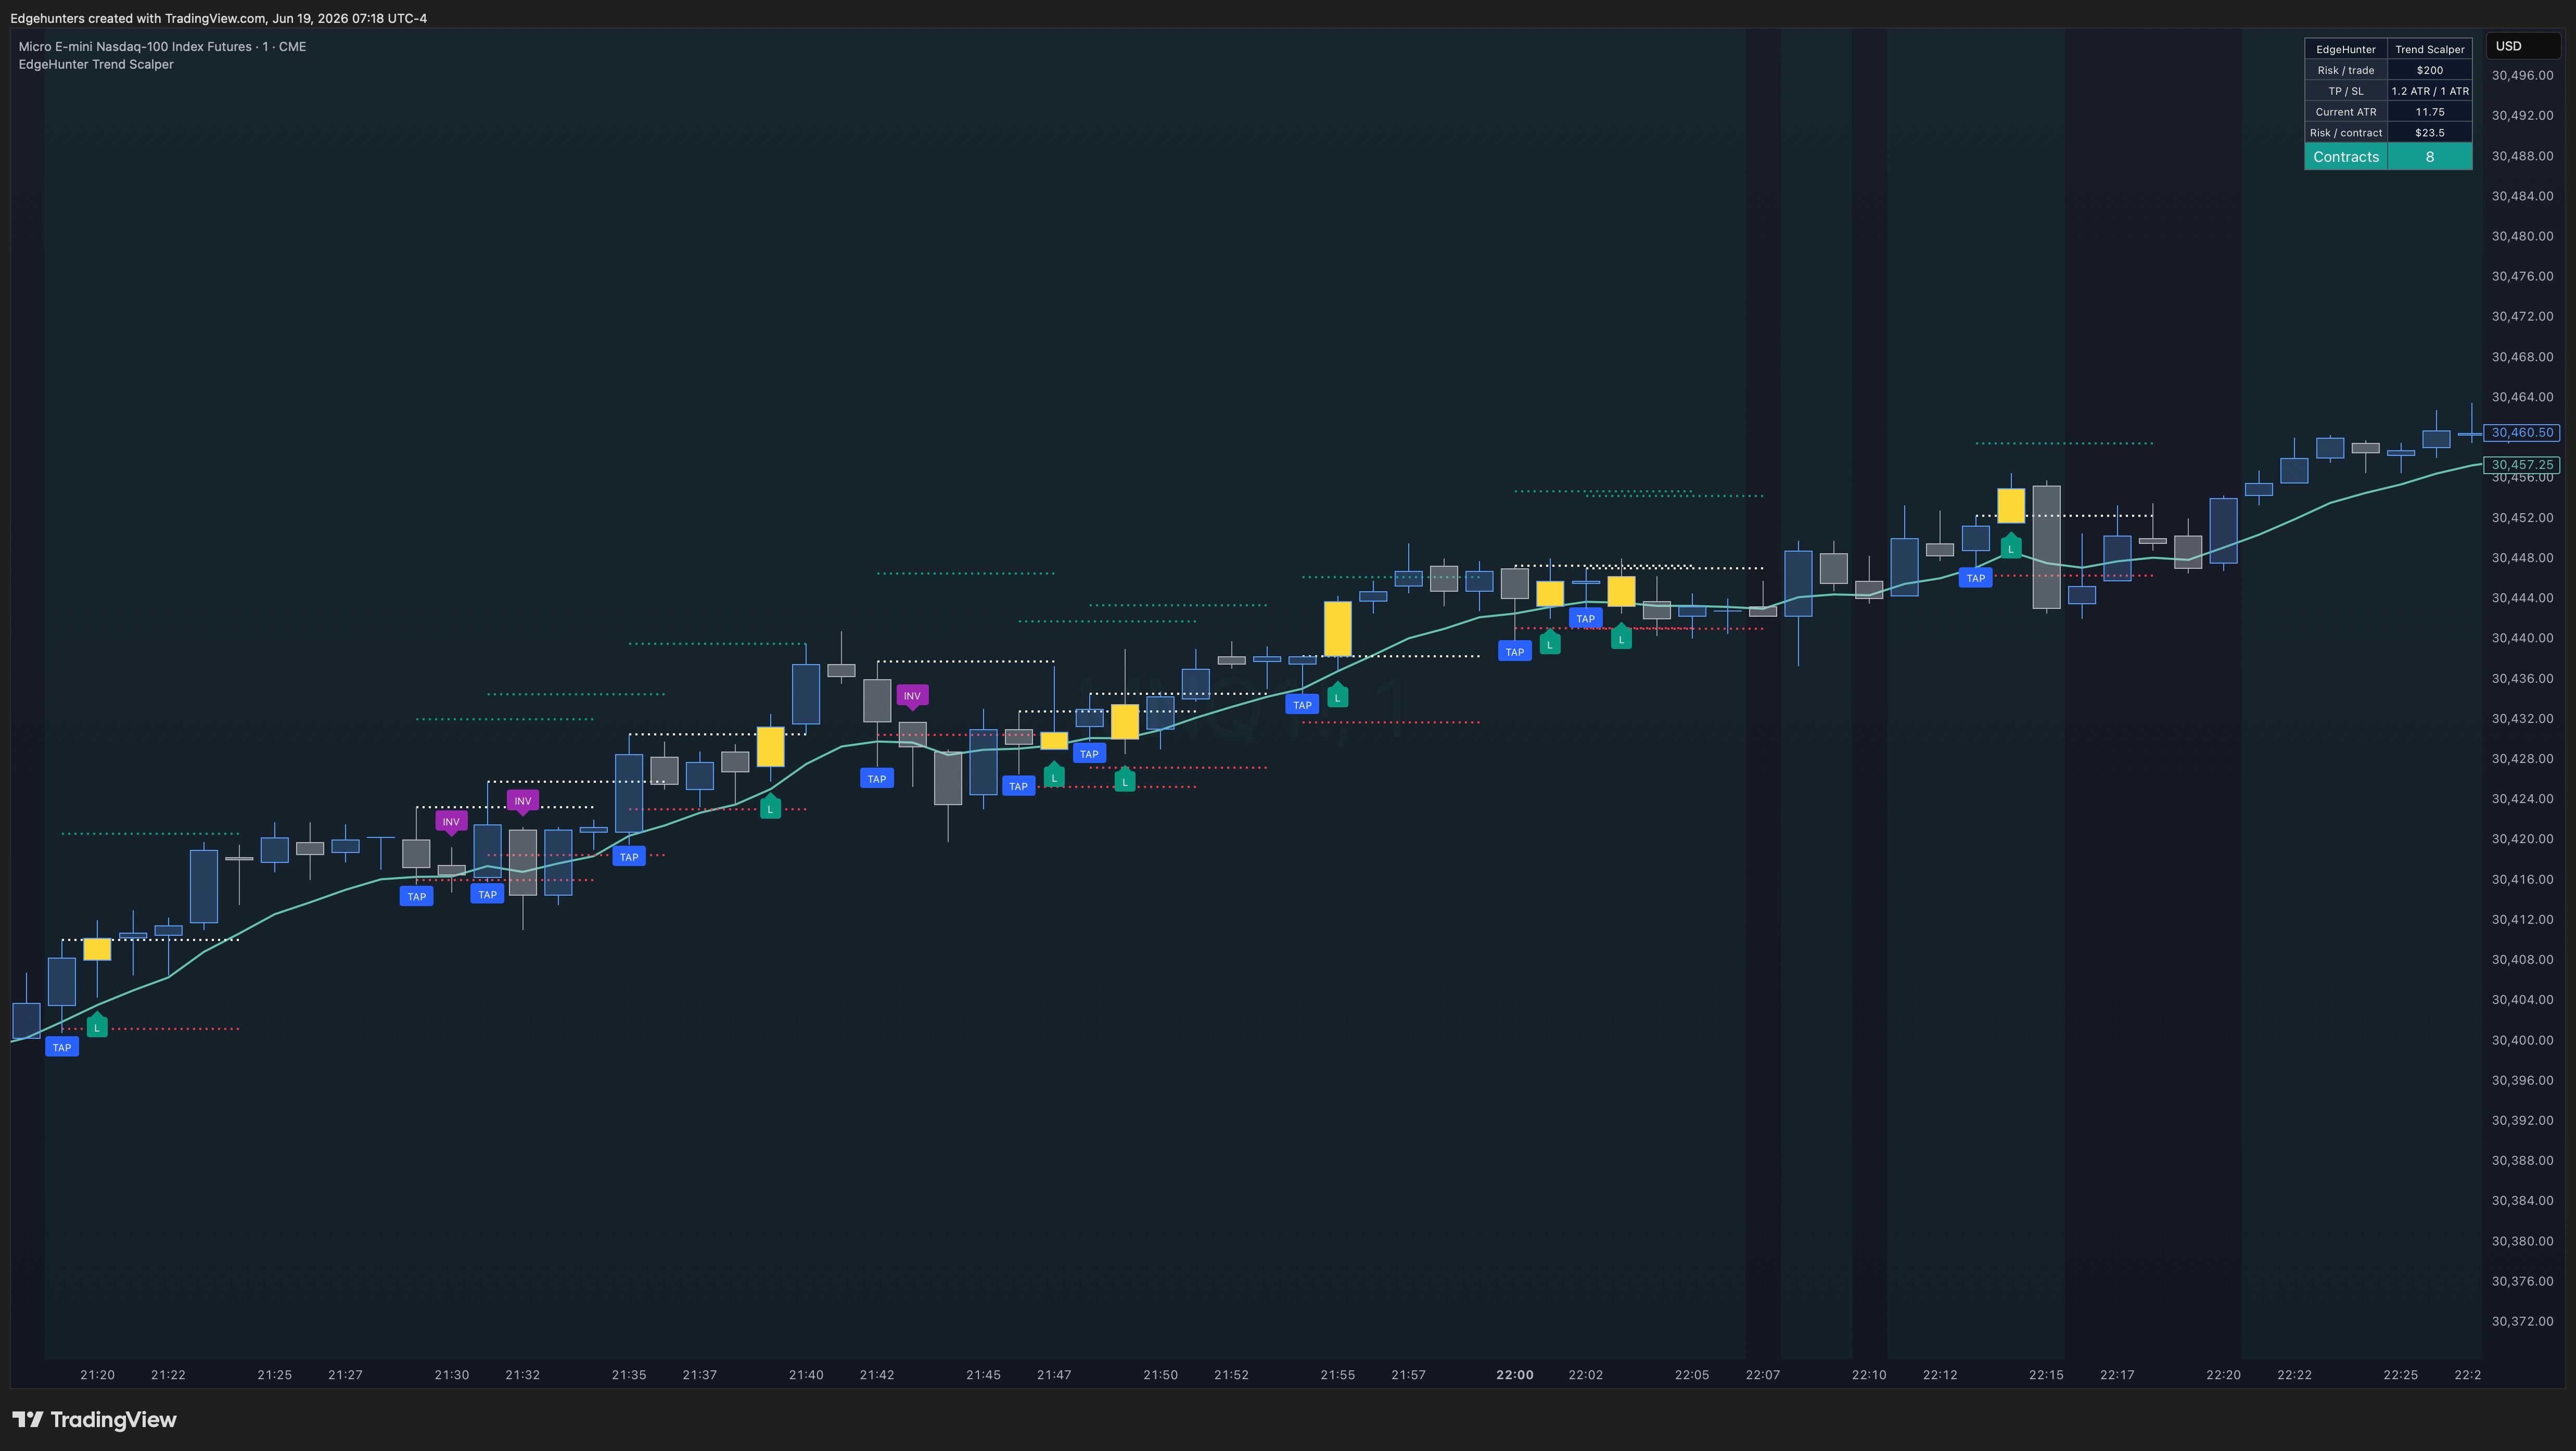Click the Contracts highlighted cell
Image resolution: width=2576 pixels, height=1451 pixels.
(x=2346, y=157)
